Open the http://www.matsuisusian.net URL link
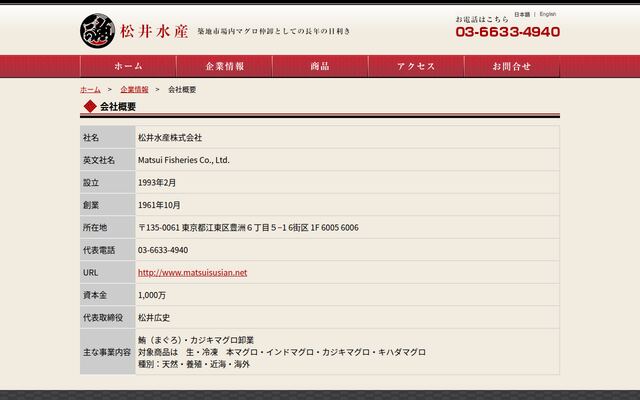 [x=192, y=272]
